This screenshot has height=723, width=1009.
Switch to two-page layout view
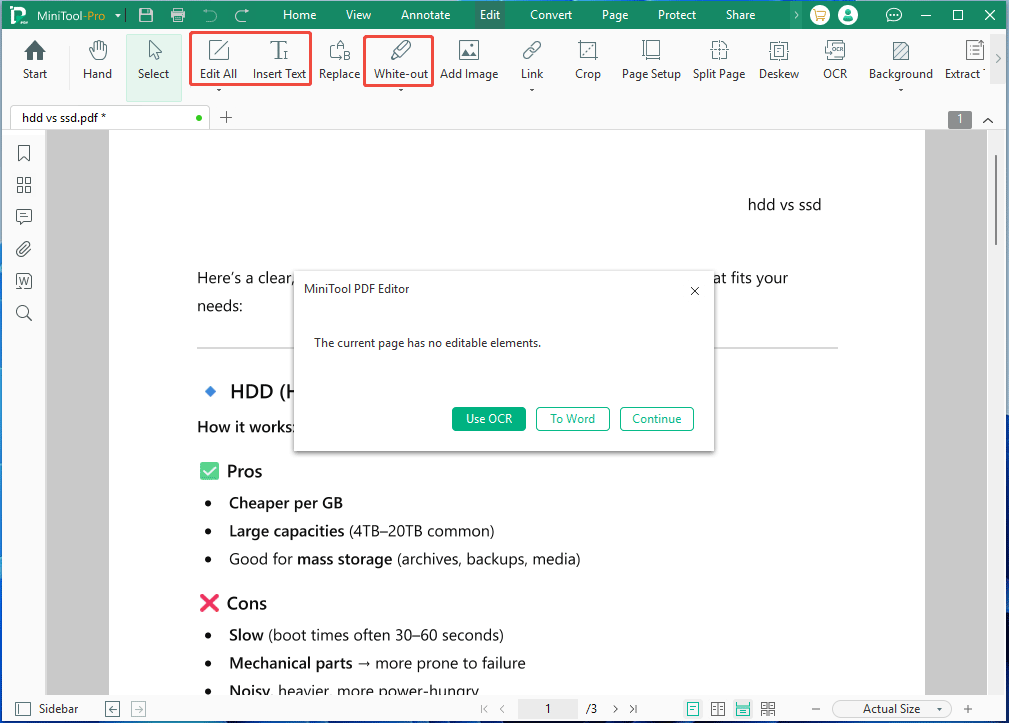click(x=718, y=708)
